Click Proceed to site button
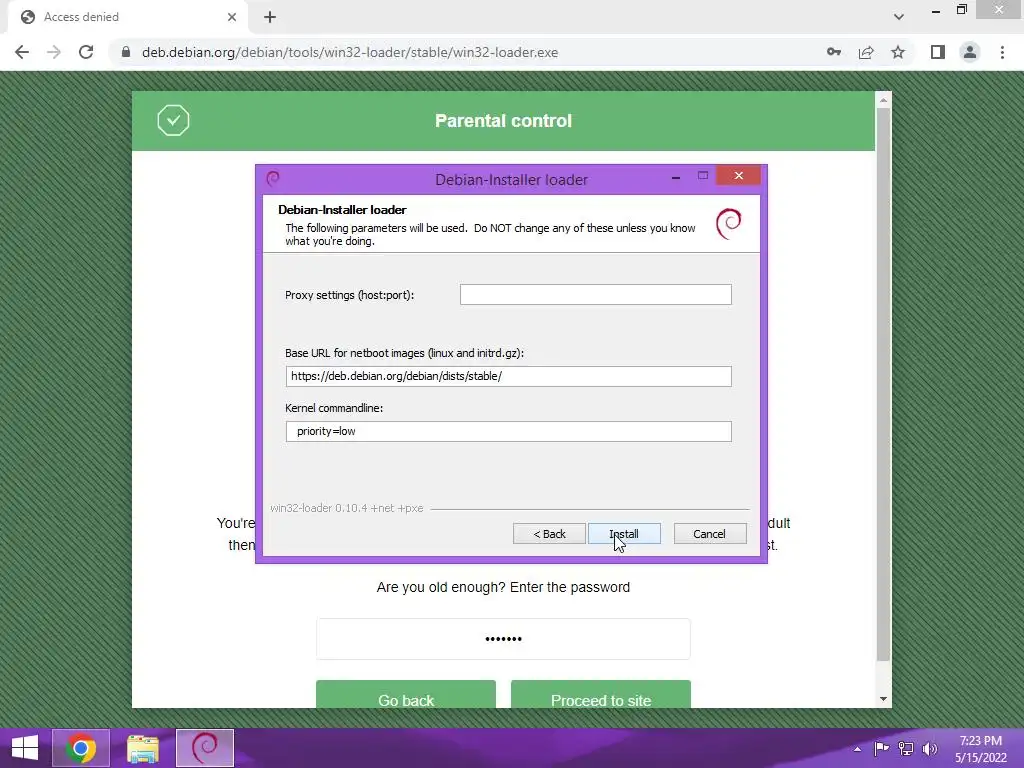The height and width of the screenshot is (768, 1024). point(601,694)
